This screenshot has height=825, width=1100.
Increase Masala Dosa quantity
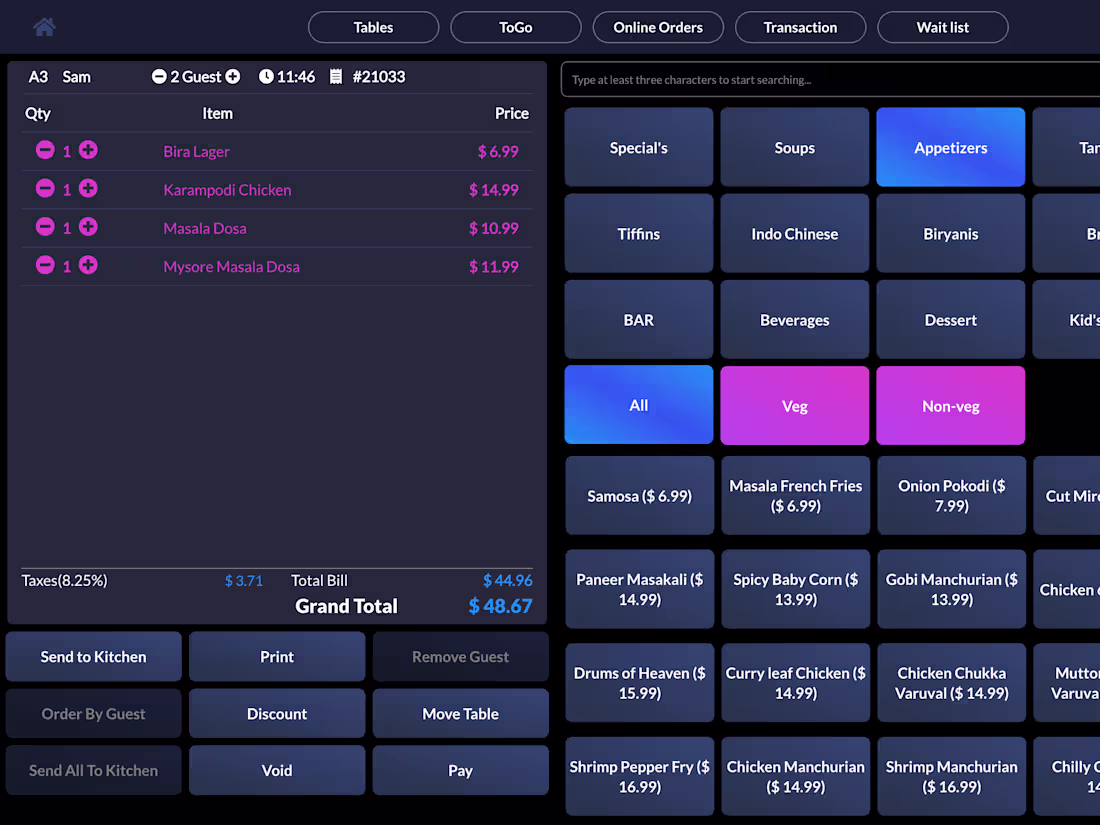tap(88, 227)
